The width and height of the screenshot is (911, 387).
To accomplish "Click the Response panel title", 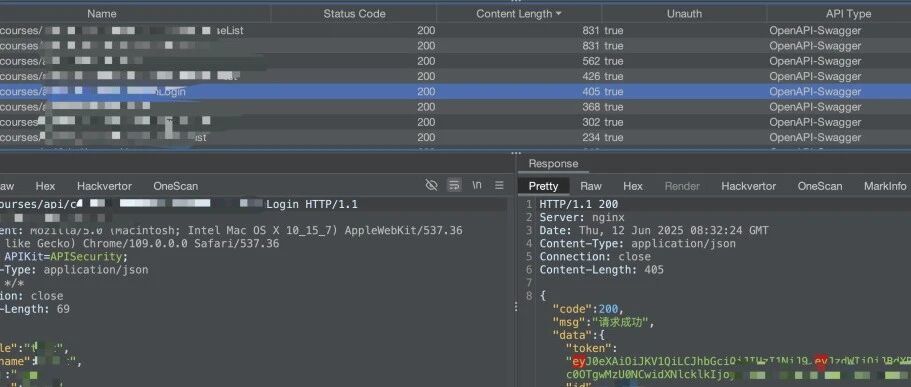I will (x=553, y=164).
